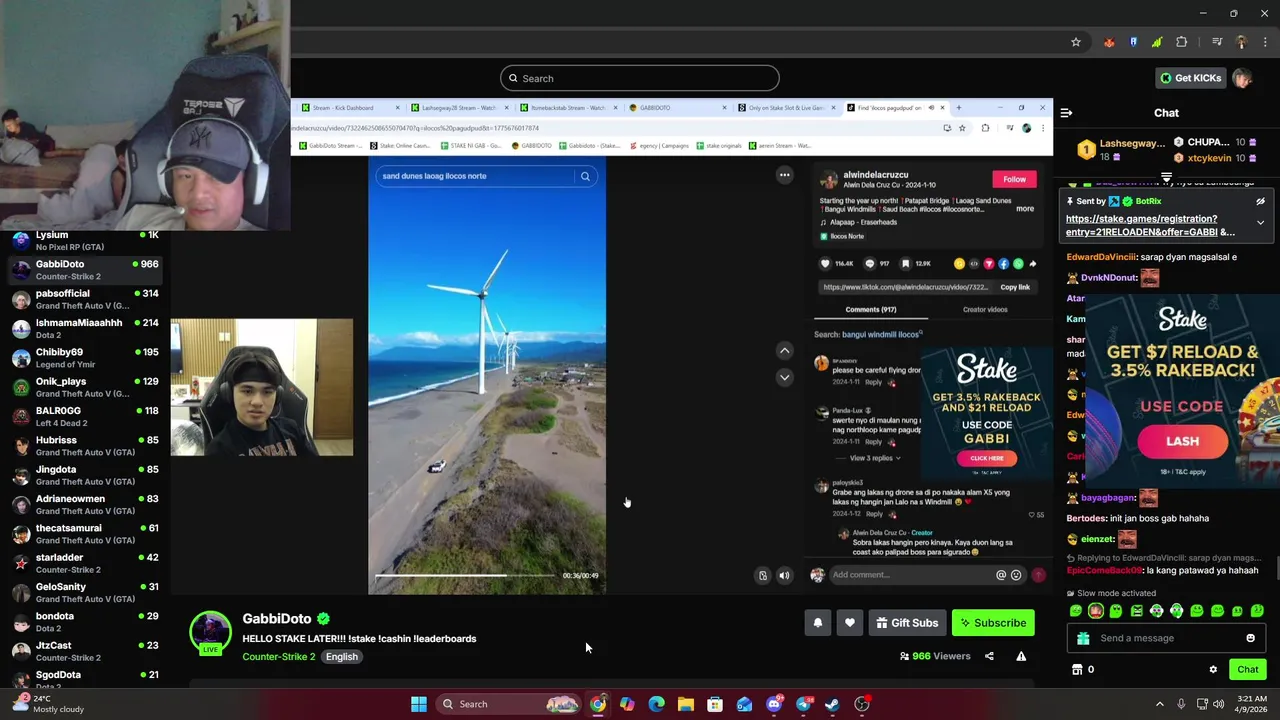Open GabbiDoto channel avatar
Screen dimensions: 1280x720
click(210, 631)
